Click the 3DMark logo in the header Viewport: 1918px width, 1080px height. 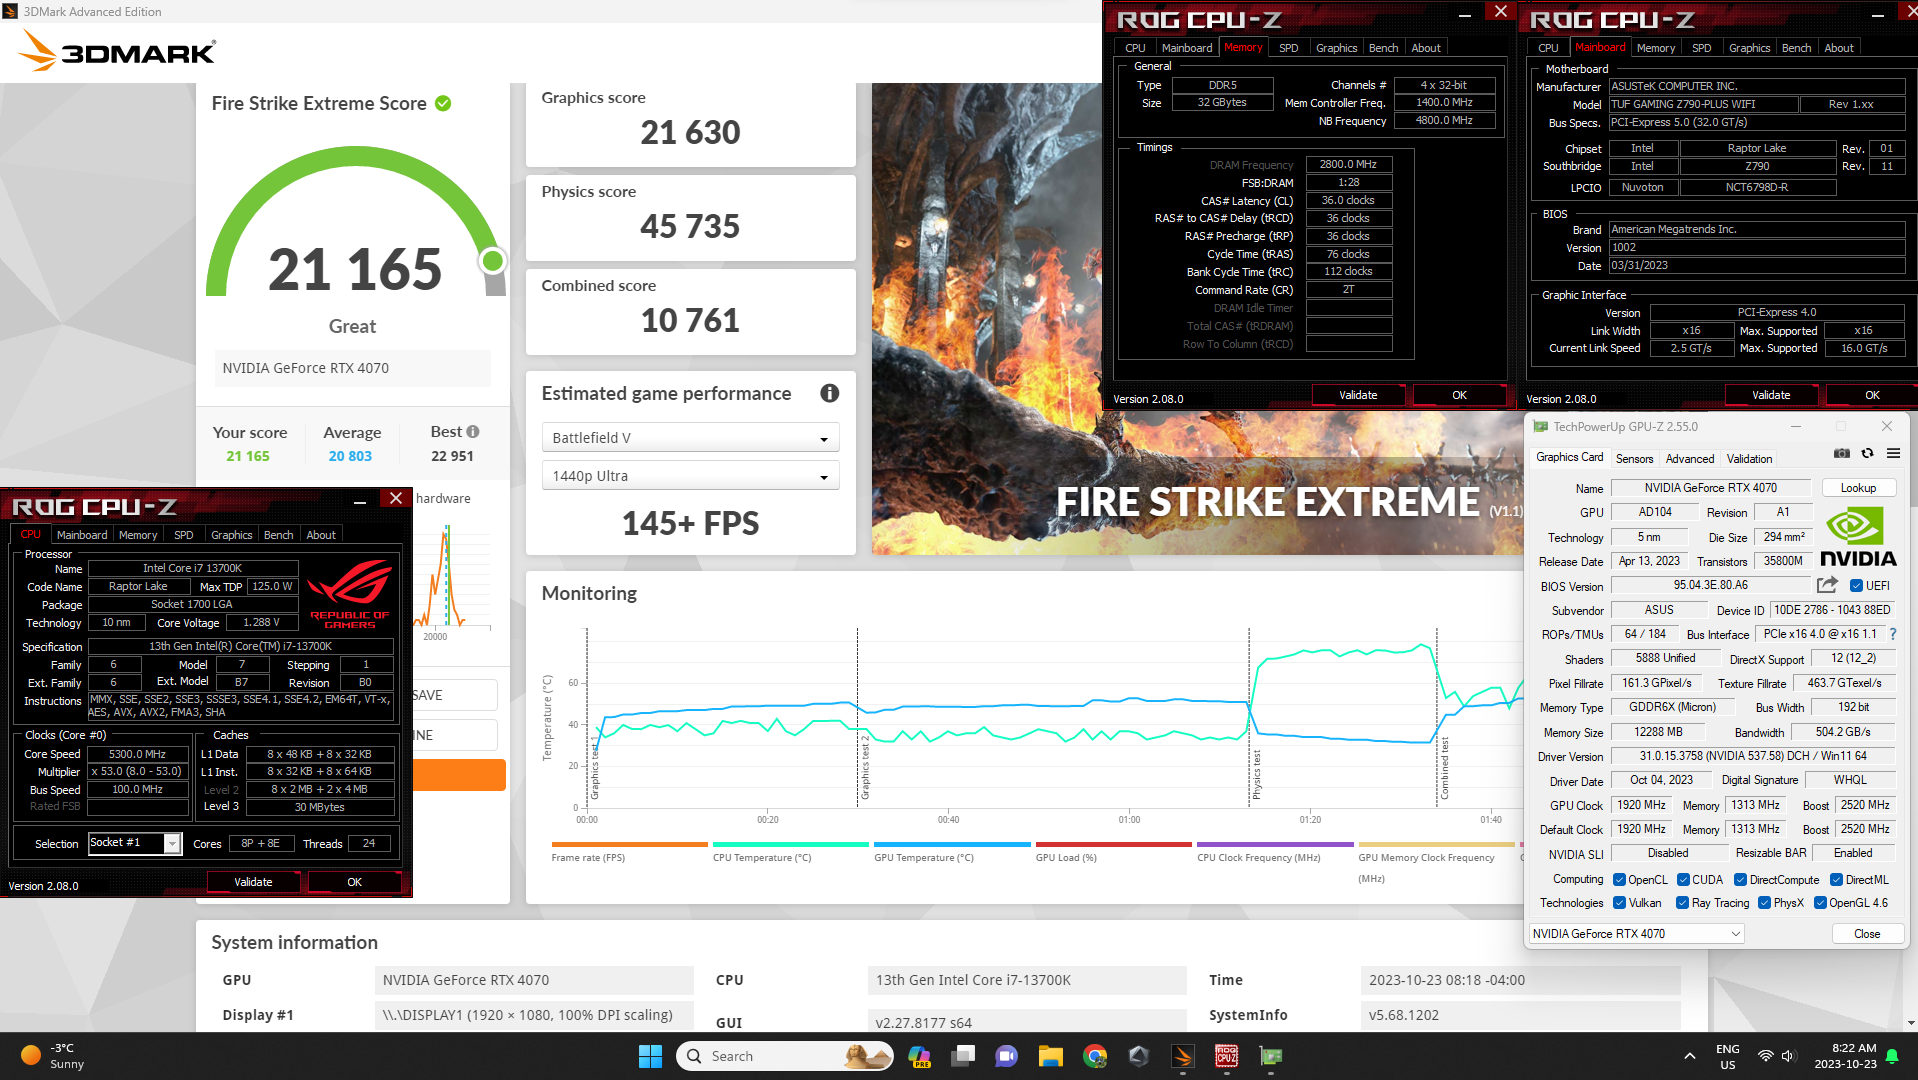(x=118, y=50)
